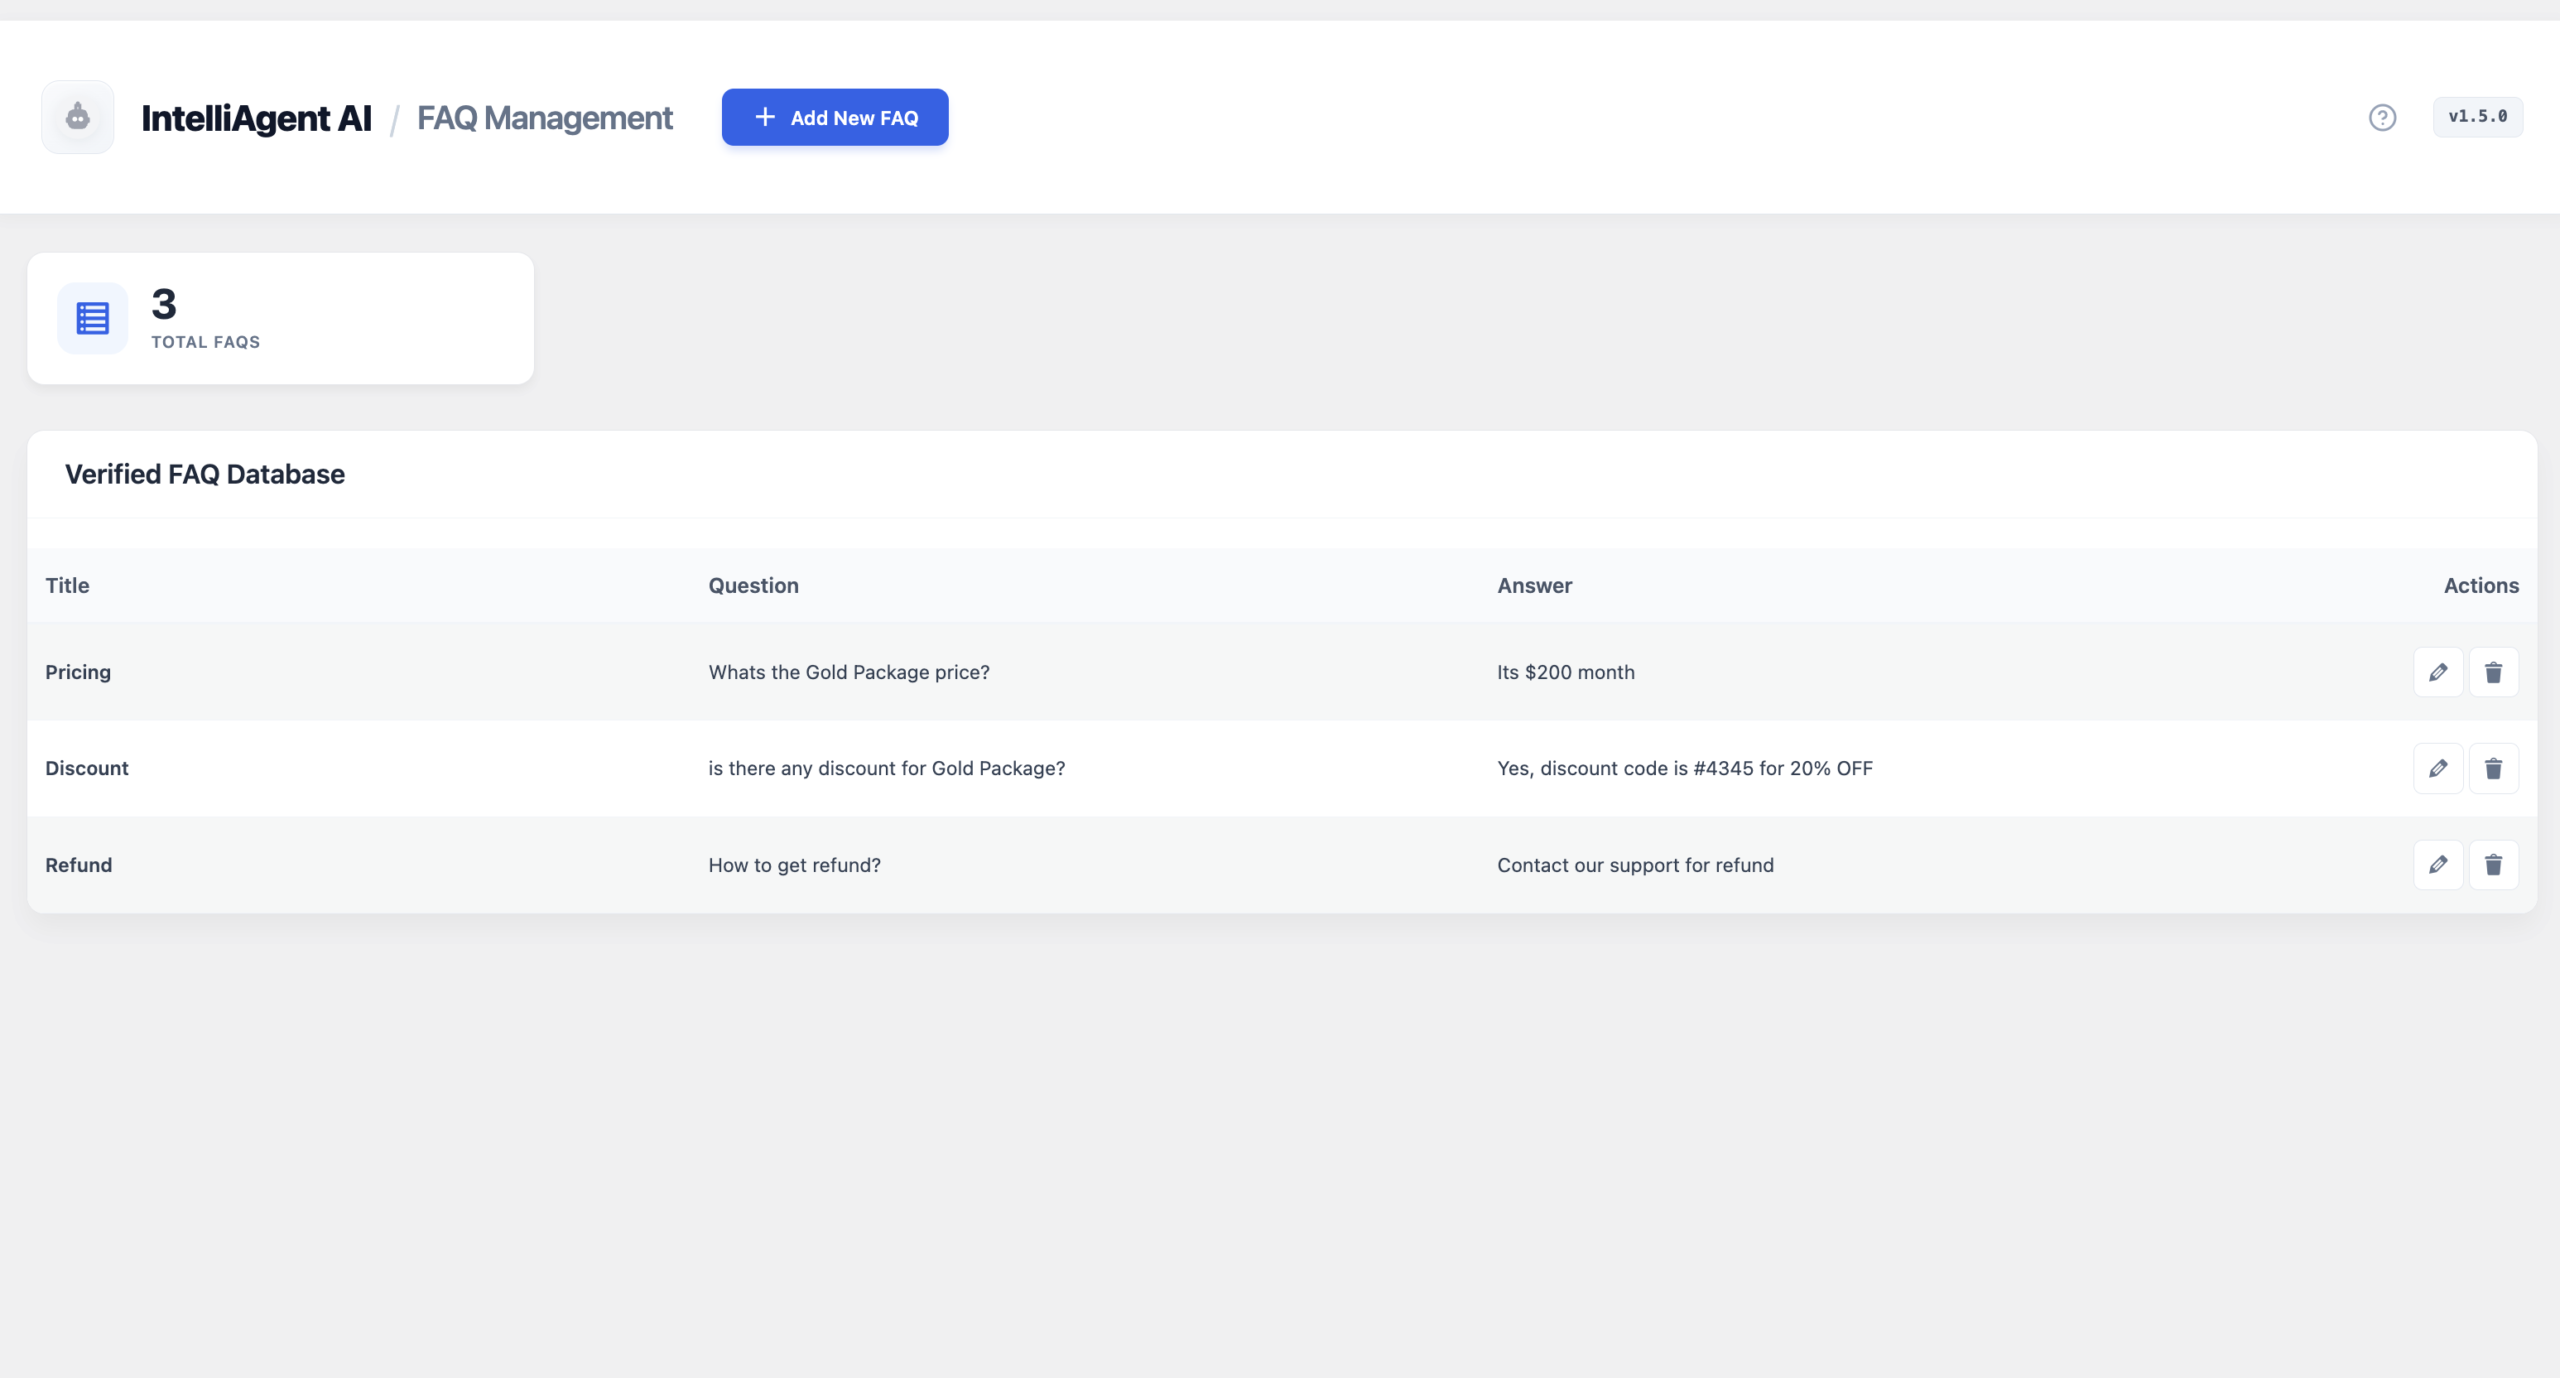The width and height of the screenshot is (2560, 1378).
Task: Click the v1.5.0 version badge
Action: [2477, 117]
